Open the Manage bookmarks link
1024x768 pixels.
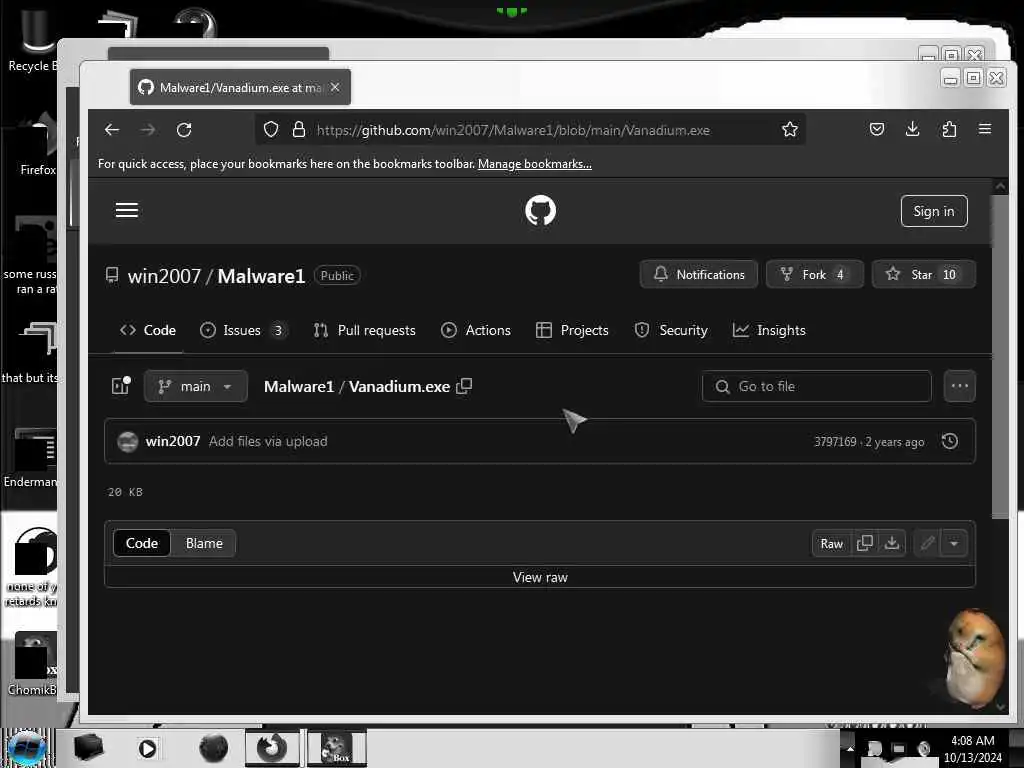[535, 164]
